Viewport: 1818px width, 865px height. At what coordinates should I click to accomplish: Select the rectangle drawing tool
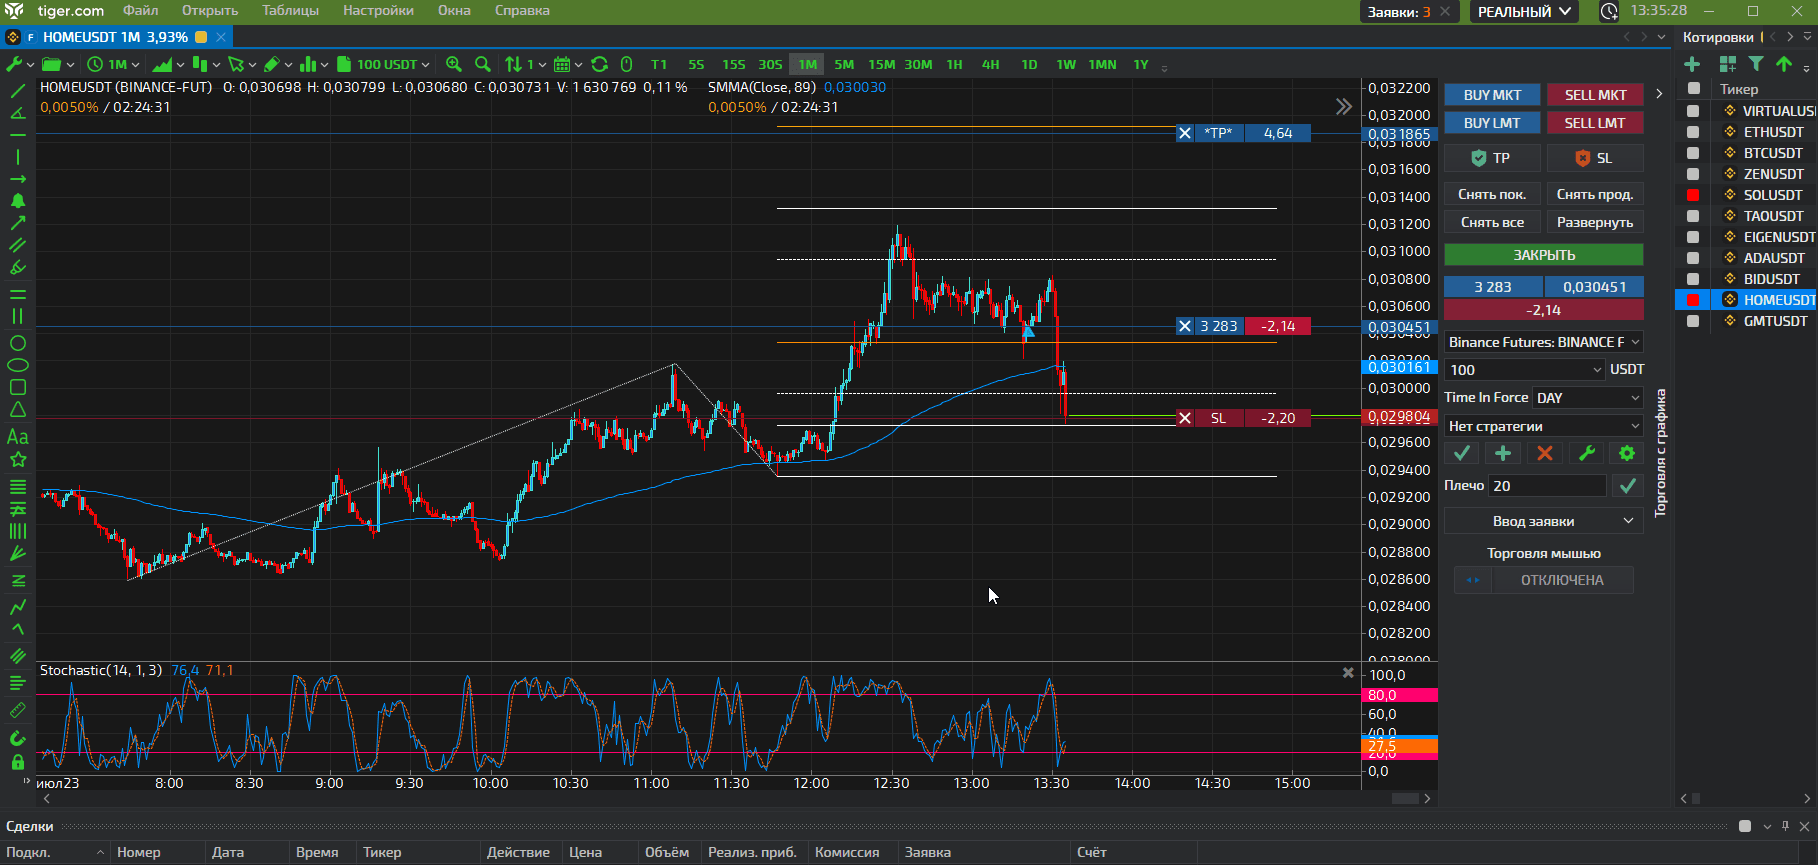pyautogui.click(x=17, y=387)
